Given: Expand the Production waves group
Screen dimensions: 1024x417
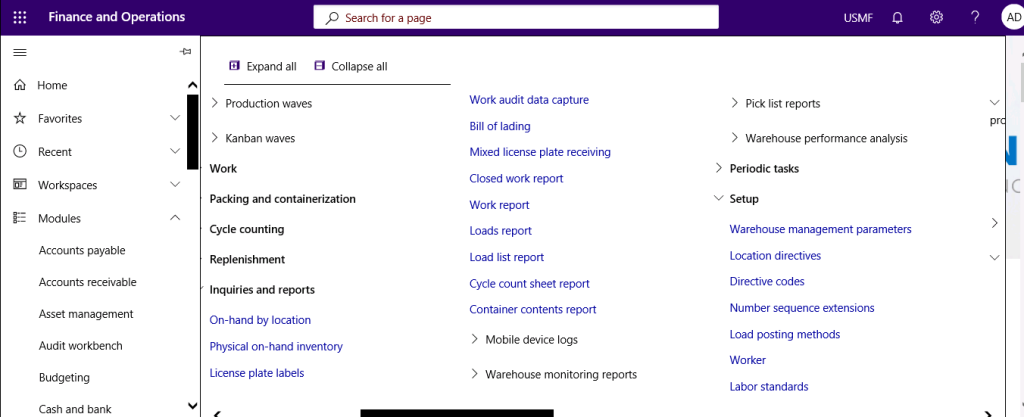Looking at the screenshot, I should [x=215, y=103].
